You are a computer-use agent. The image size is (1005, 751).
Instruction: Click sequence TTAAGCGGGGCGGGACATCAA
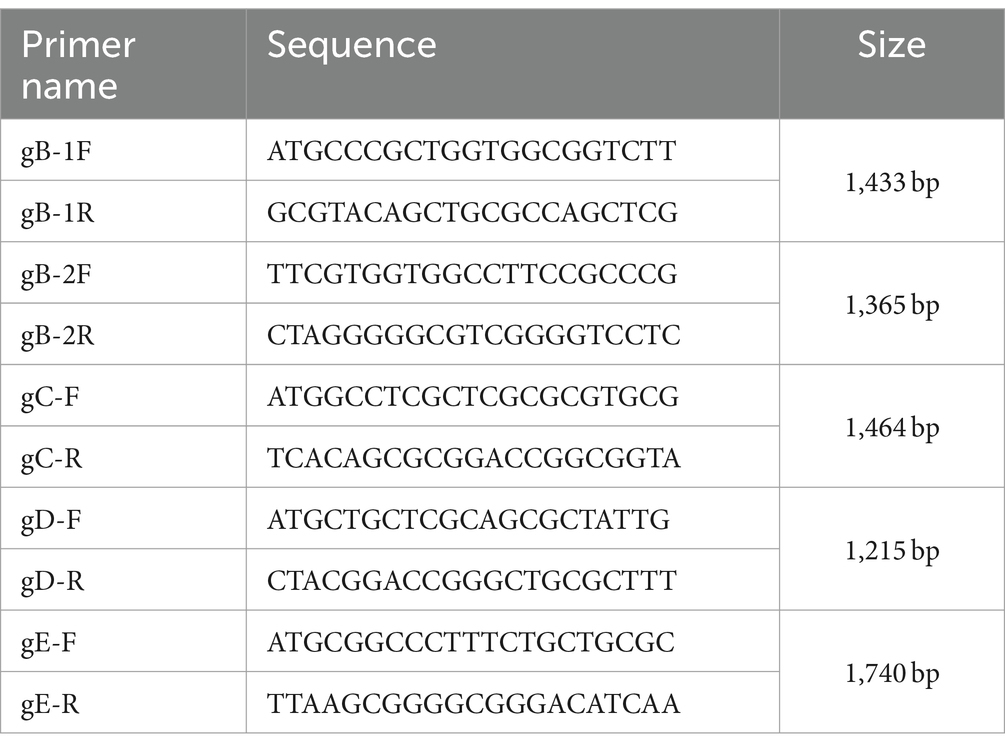(474, 704)
